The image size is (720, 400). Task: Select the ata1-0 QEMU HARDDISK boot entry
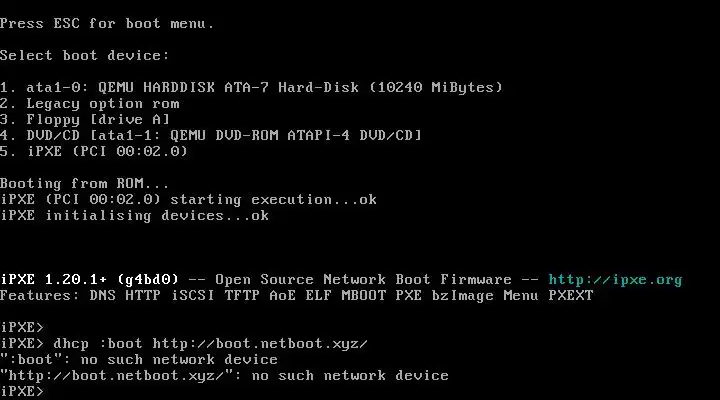coord(250,87)
